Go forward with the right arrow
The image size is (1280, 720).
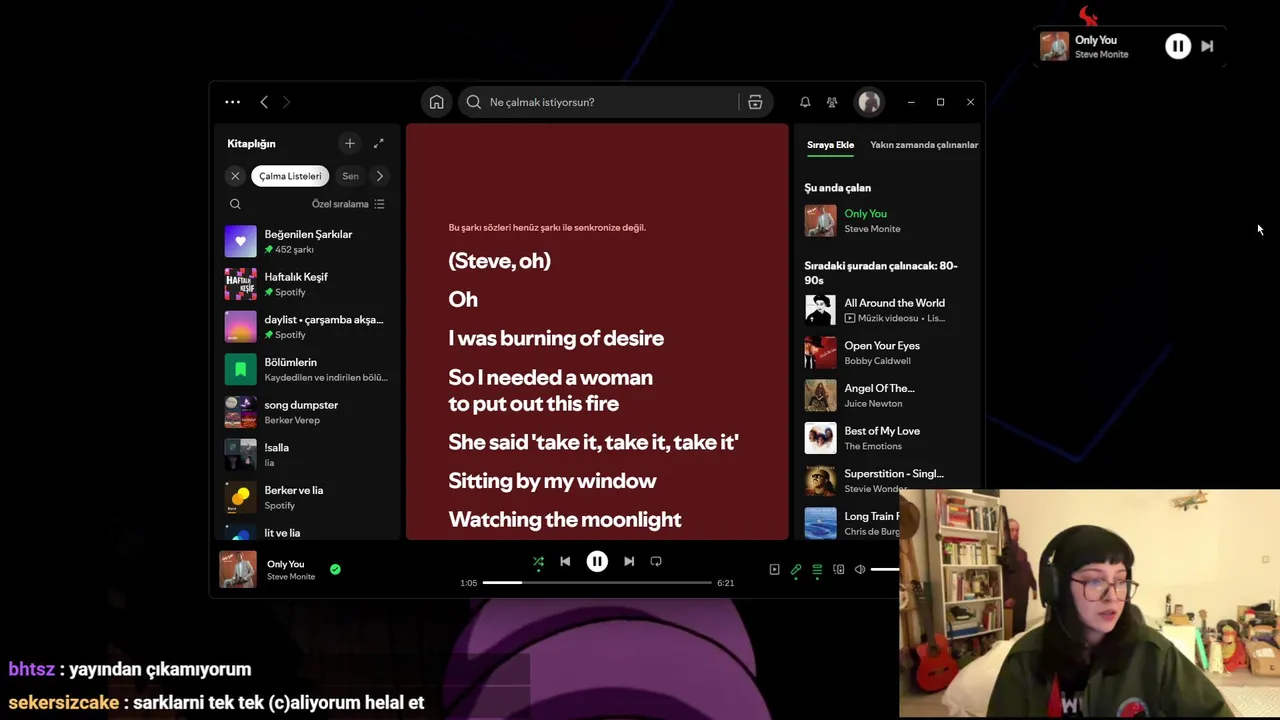point(286,102)
